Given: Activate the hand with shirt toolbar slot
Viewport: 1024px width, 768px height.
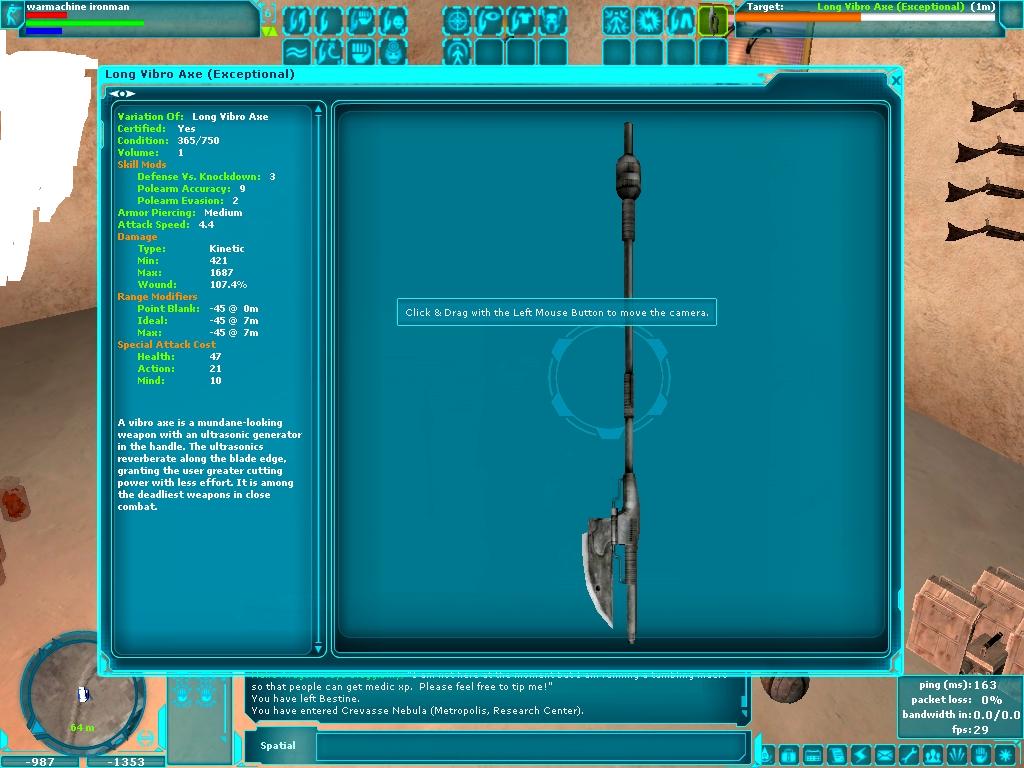Looking at the screenshot, I should [x=520, y=21].
